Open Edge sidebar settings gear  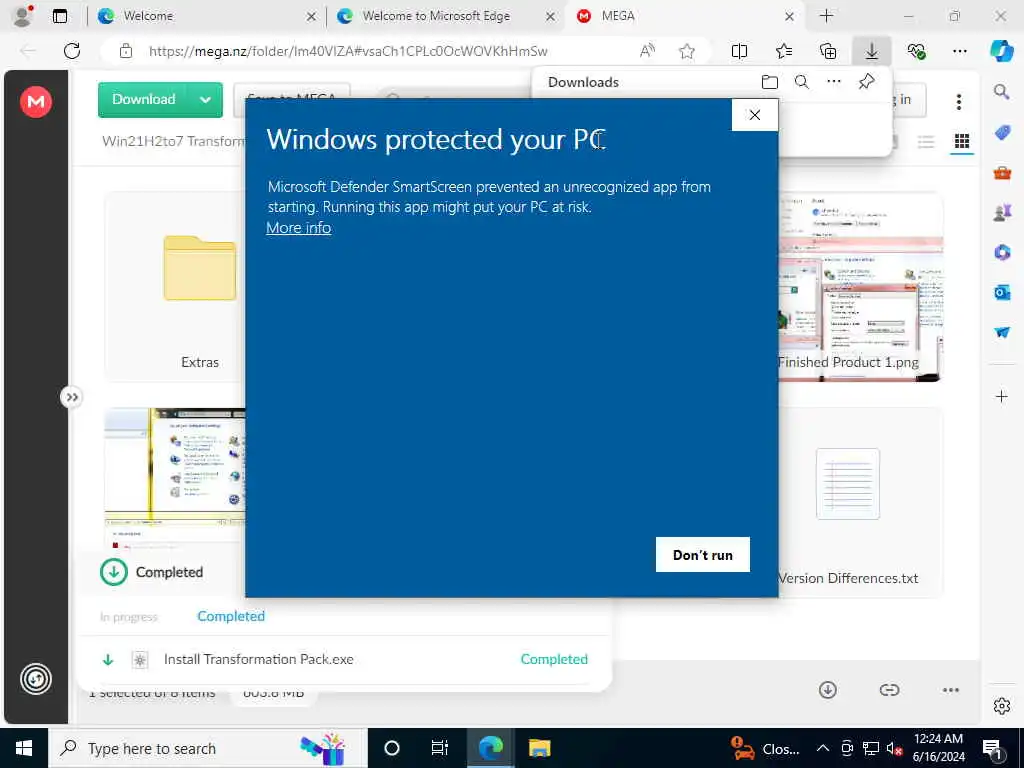point(1001,706)
